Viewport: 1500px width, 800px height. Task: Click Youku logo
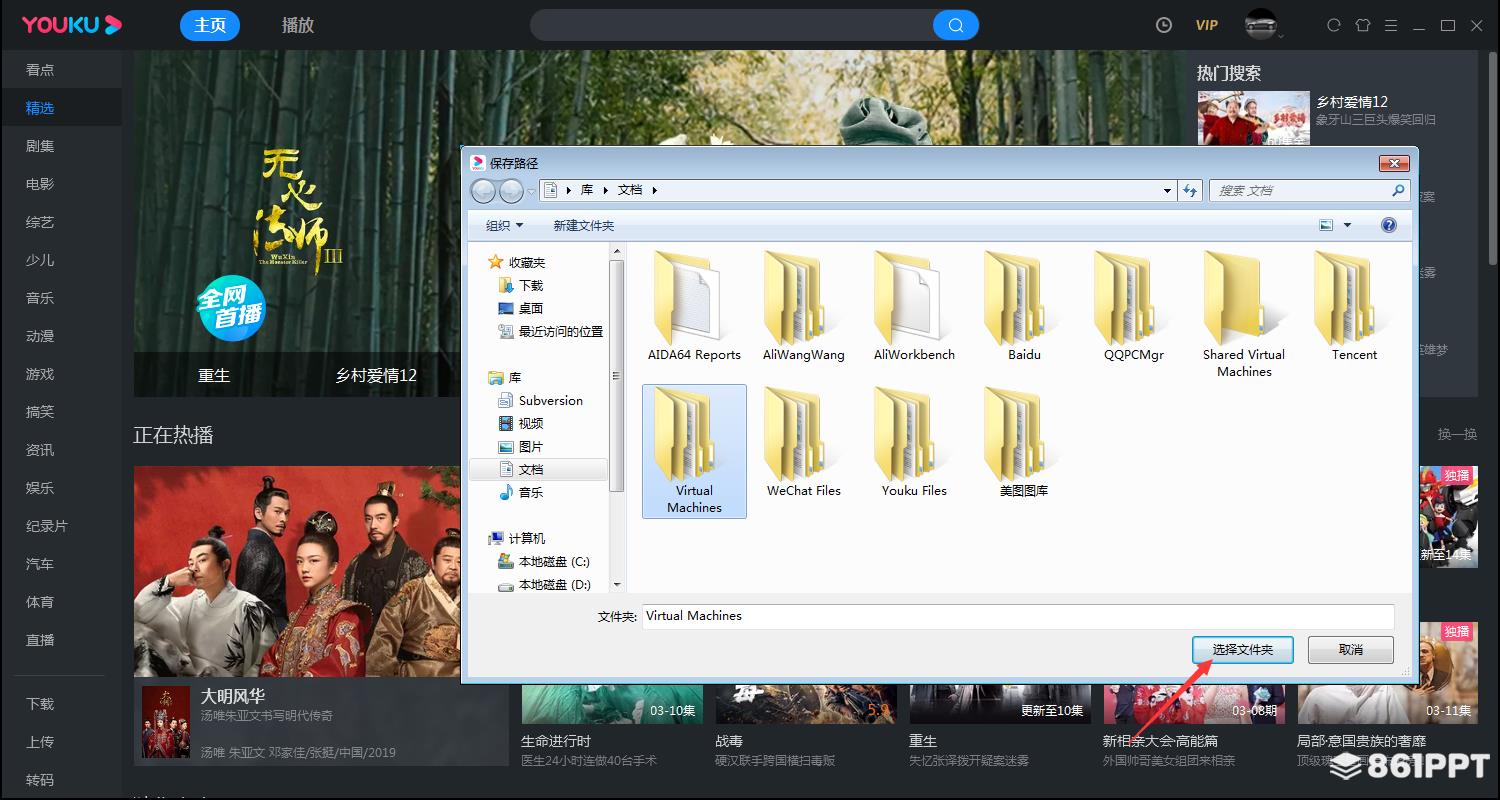[72, 25]
